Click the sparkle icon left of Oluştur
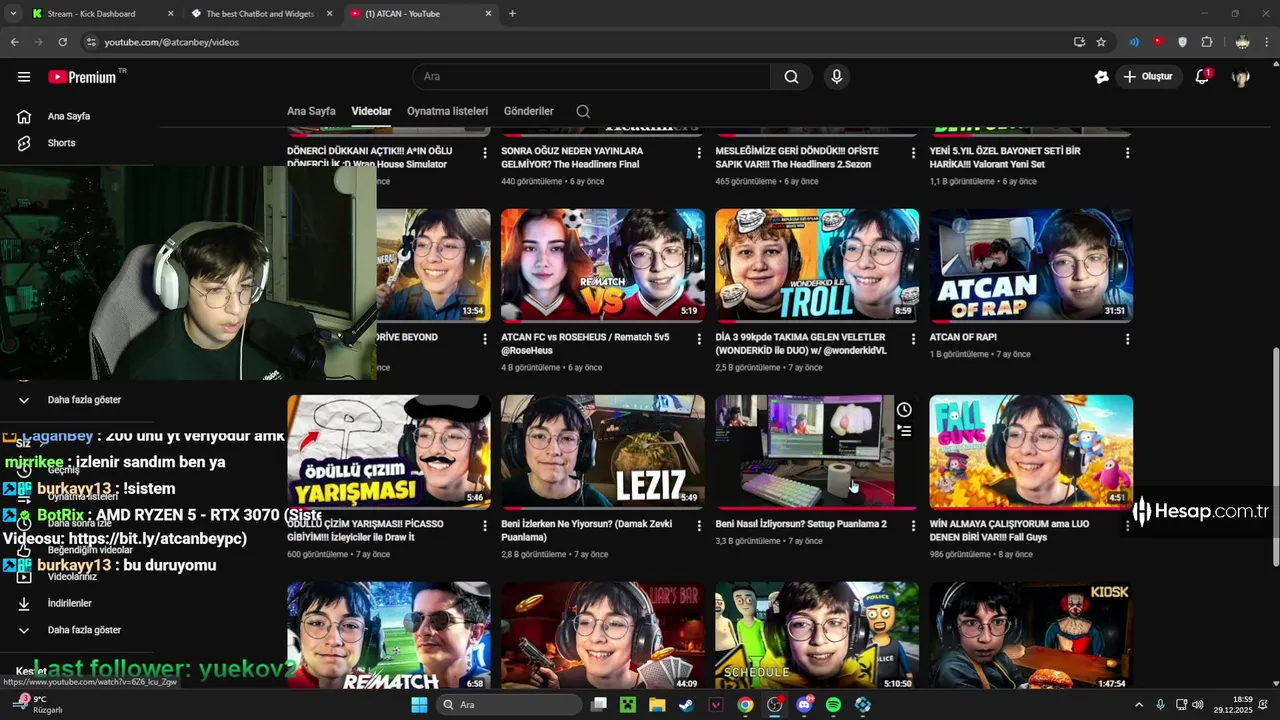1280x720 pixels. point(1101,77)
